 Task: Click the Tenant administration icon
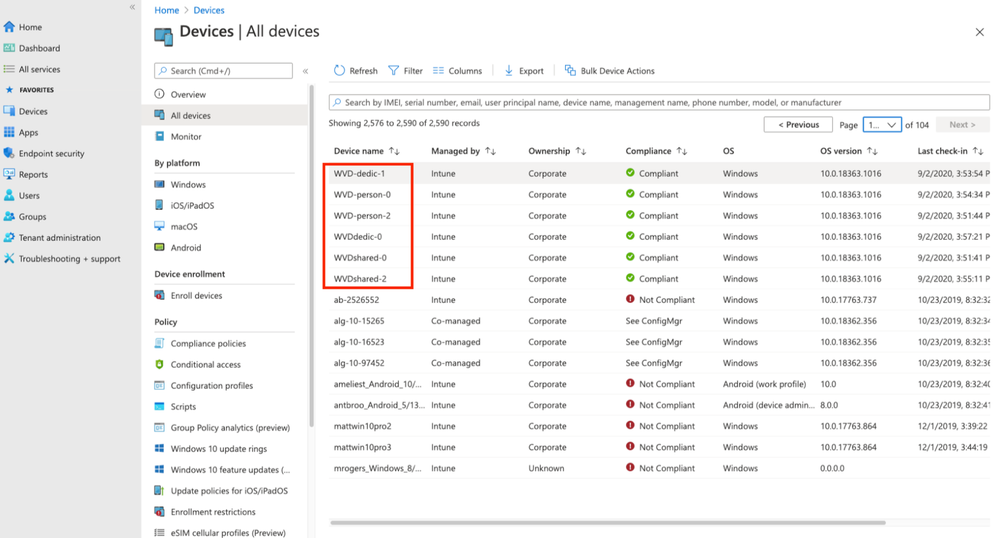coord(9,237)
